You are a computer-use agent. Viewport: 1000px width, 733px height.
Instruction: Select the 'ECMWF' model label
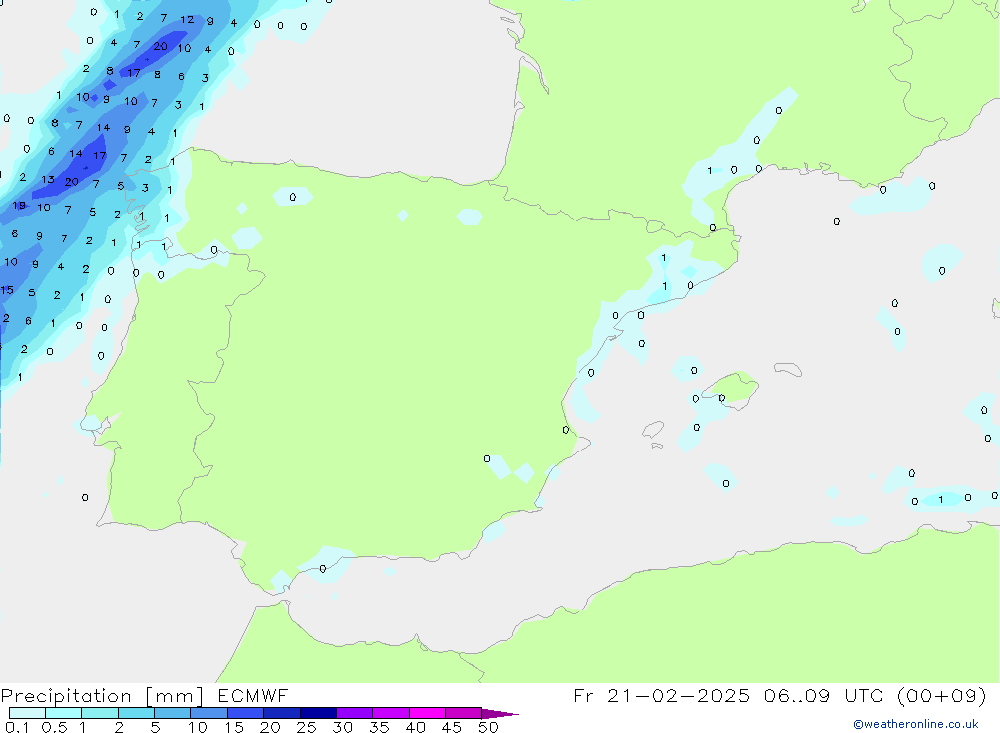tap(253, 695)
